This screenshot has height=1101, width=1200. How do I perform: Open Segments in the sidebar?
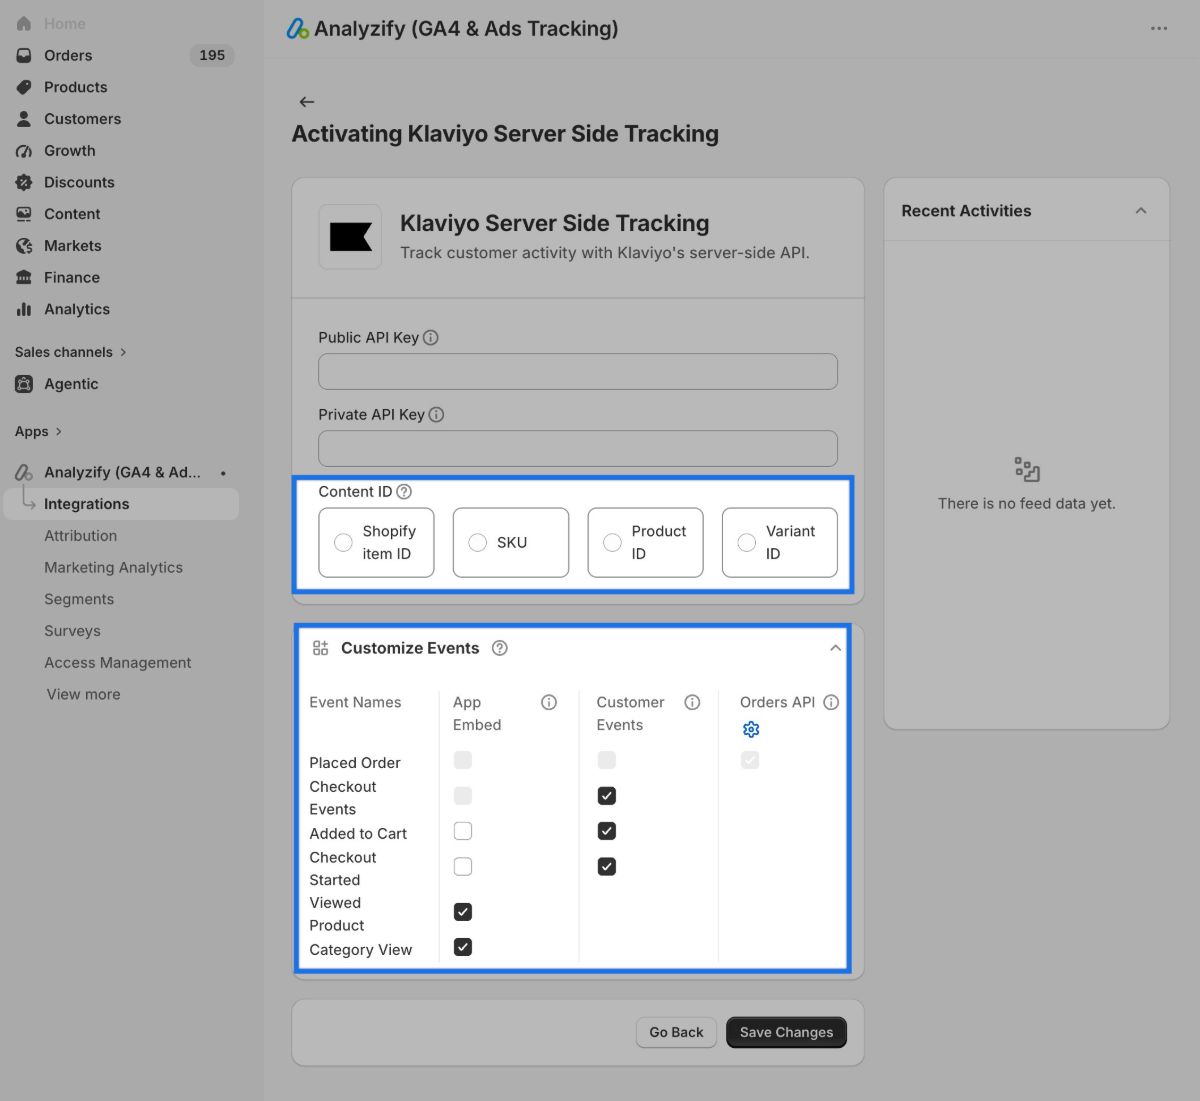pos(79,599)
